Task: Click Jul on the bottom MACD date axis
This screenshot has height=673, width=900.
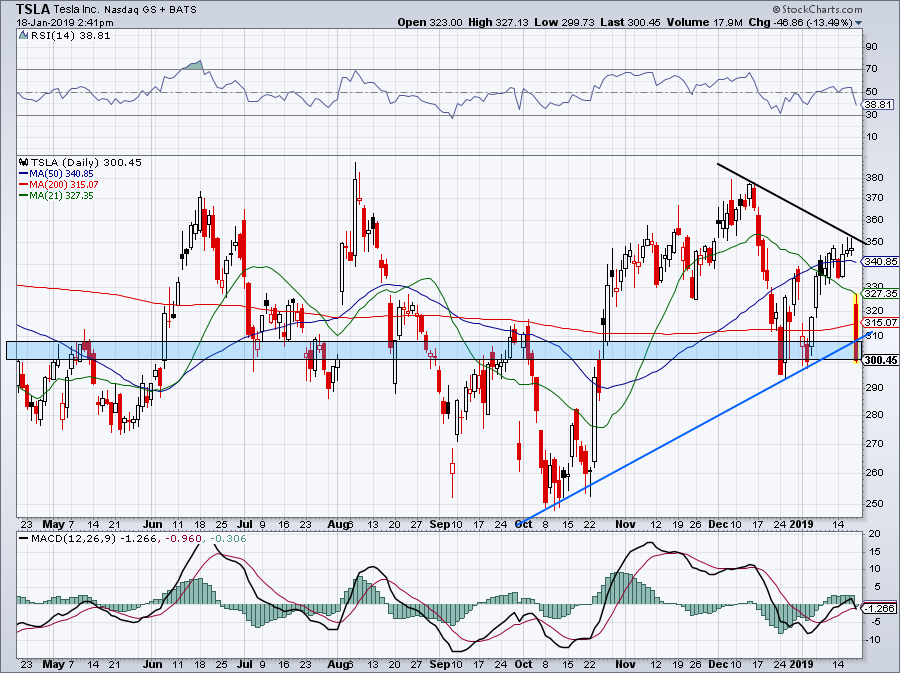Action: tap(245, 664)
